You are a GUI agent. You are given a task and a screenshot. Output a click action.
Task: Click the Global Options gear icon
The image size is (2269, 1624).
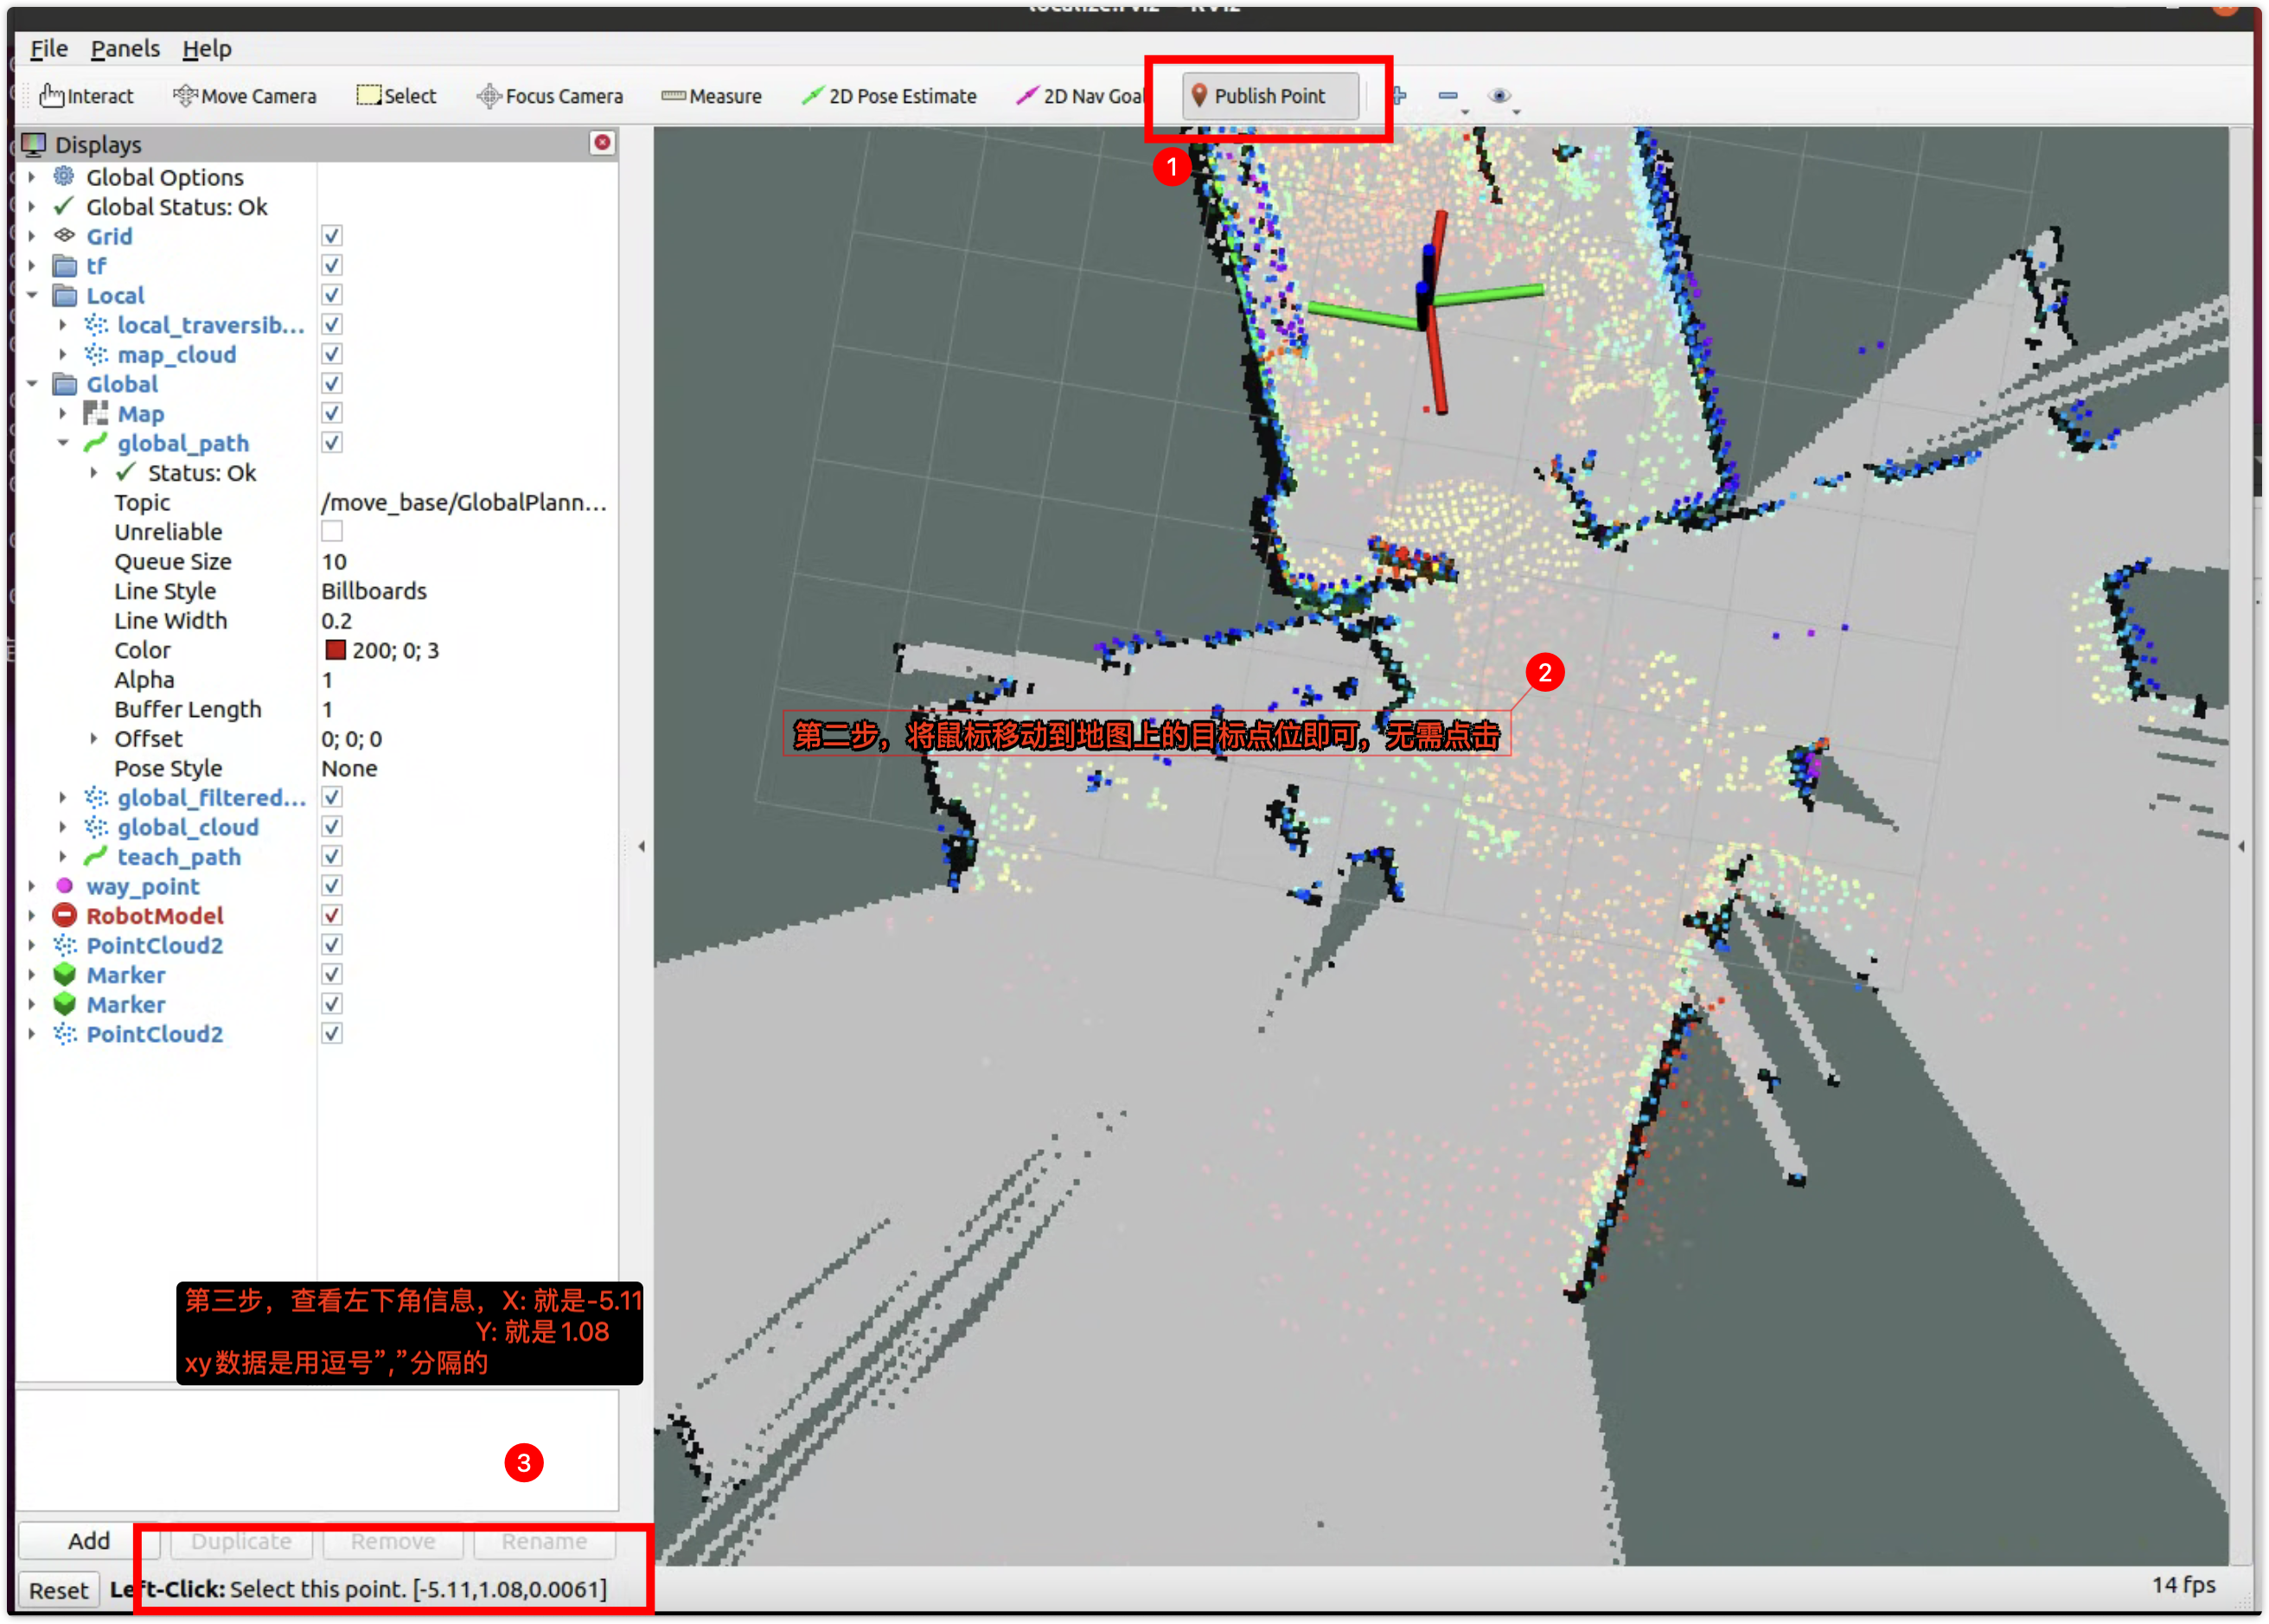[x=64, y=177]
